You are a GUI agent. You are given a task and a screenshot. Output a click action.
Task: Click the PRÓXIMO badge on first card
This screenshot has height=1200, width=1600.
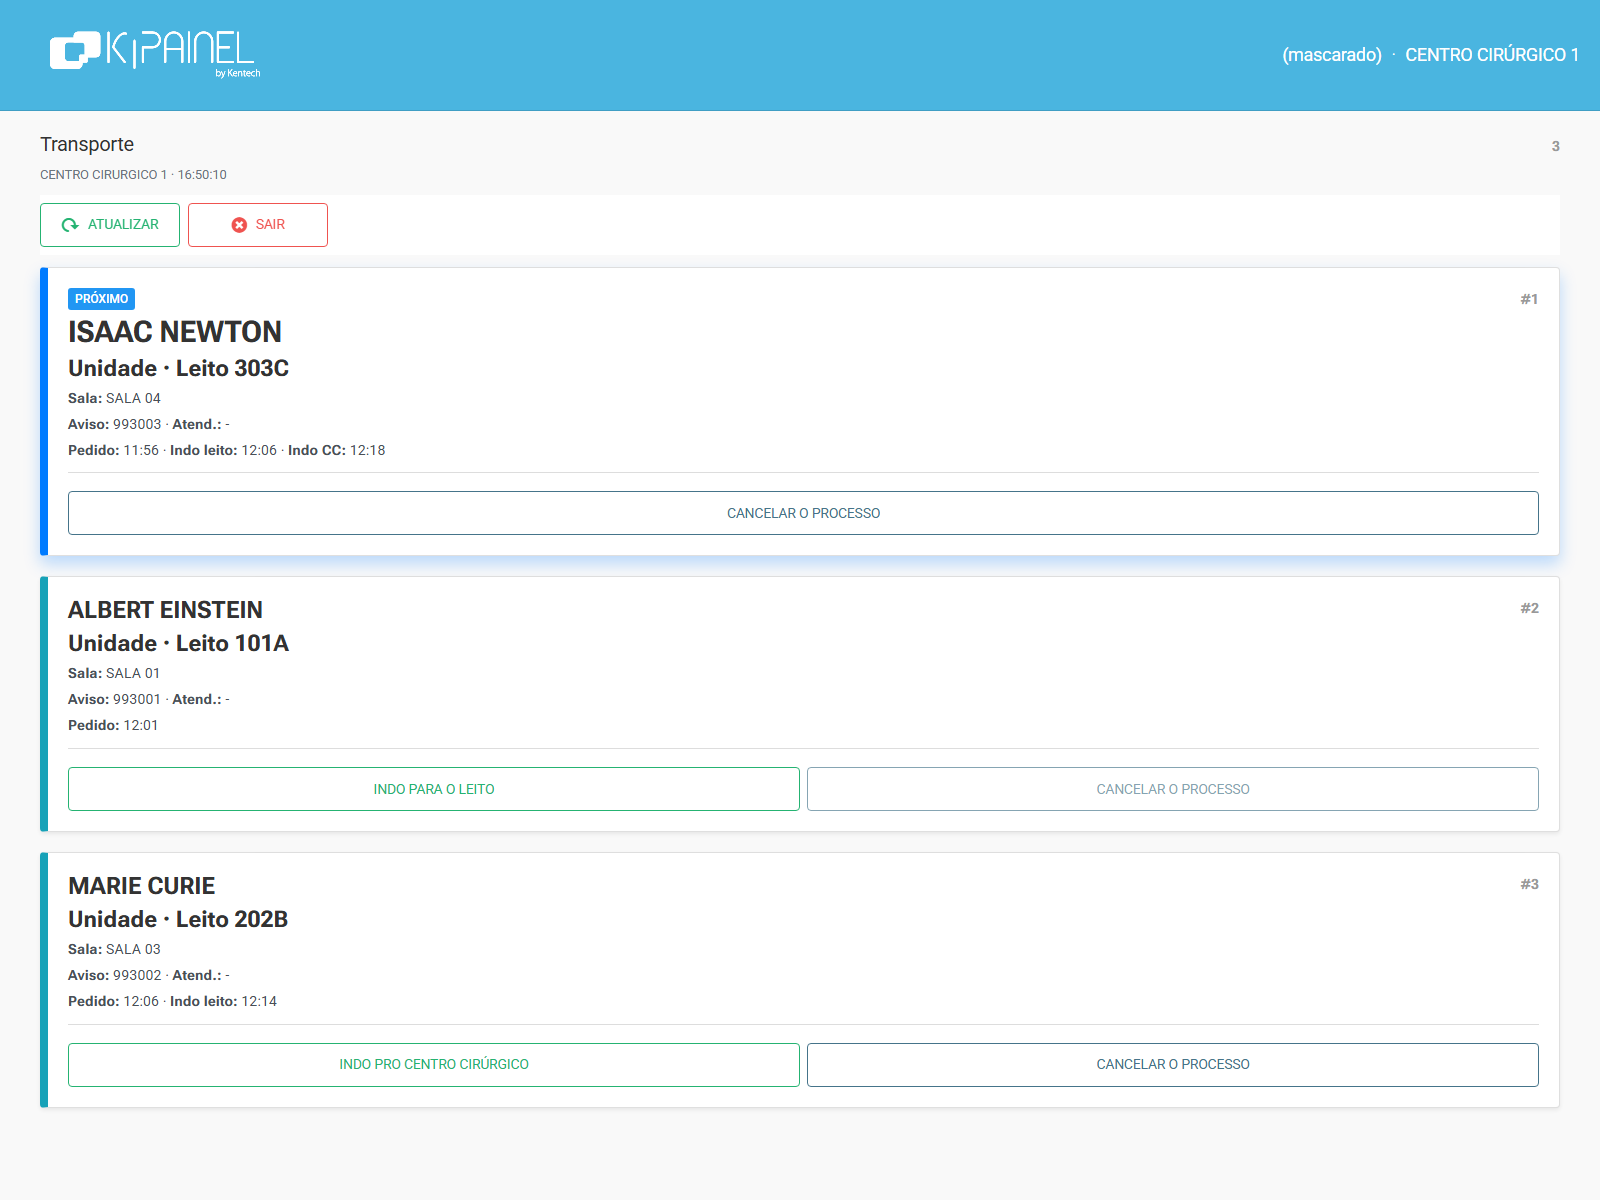101,299
